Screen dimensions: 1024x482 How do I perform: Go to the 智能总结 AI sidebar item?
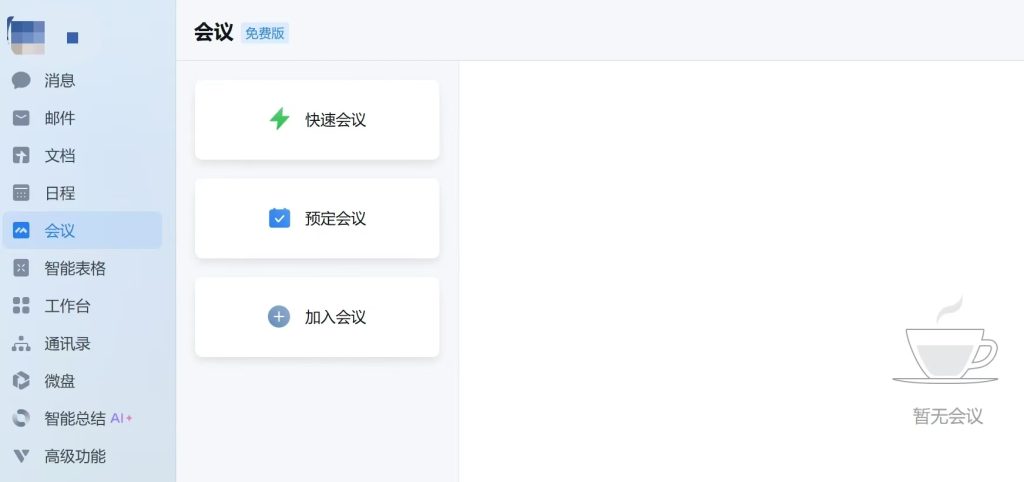coord(82,419)
